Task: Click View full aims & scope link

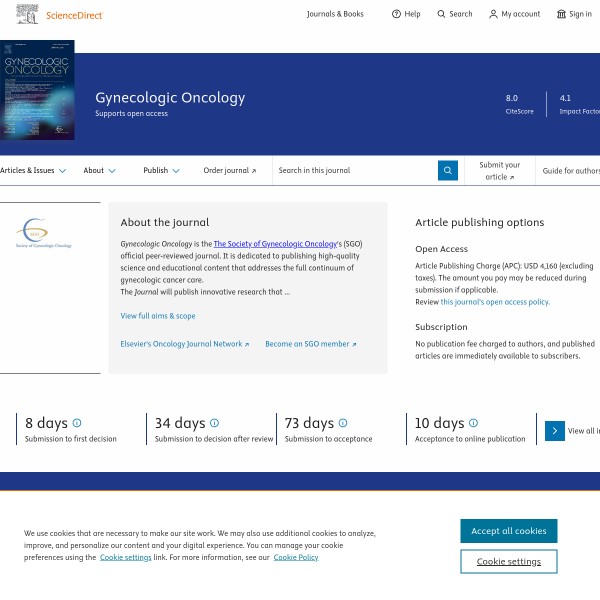Action: pyautogui.click(x=158, y=316)
